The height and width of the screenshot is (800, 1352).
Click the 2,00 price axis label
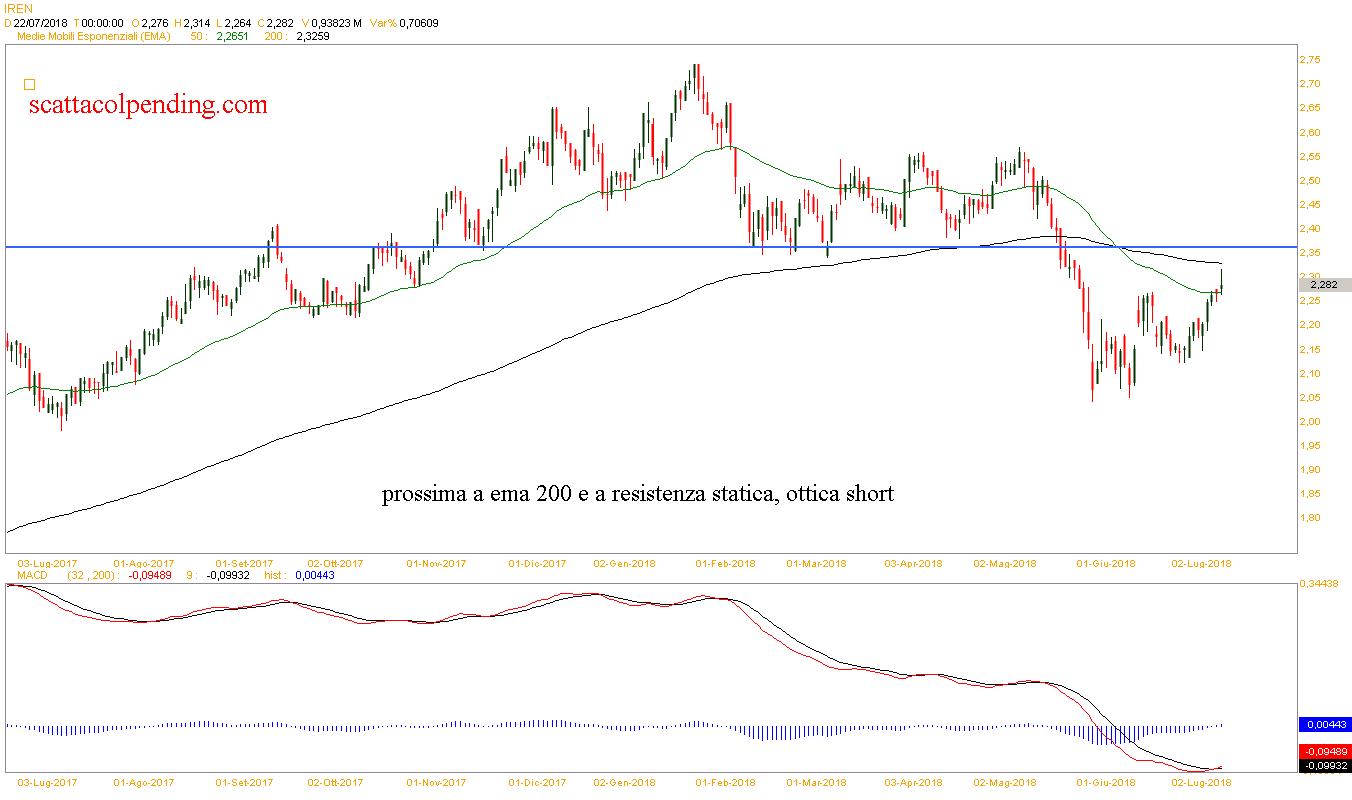coord(1308,421)
